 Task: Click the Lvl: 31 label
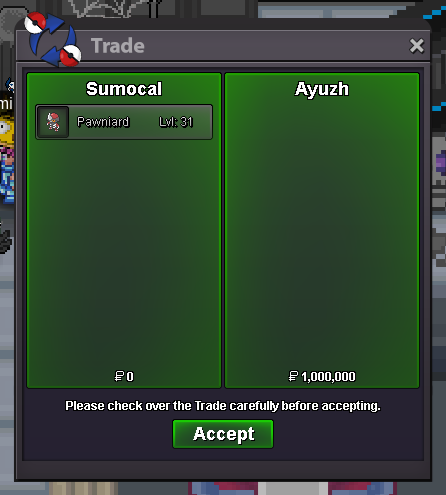(176, 122)
